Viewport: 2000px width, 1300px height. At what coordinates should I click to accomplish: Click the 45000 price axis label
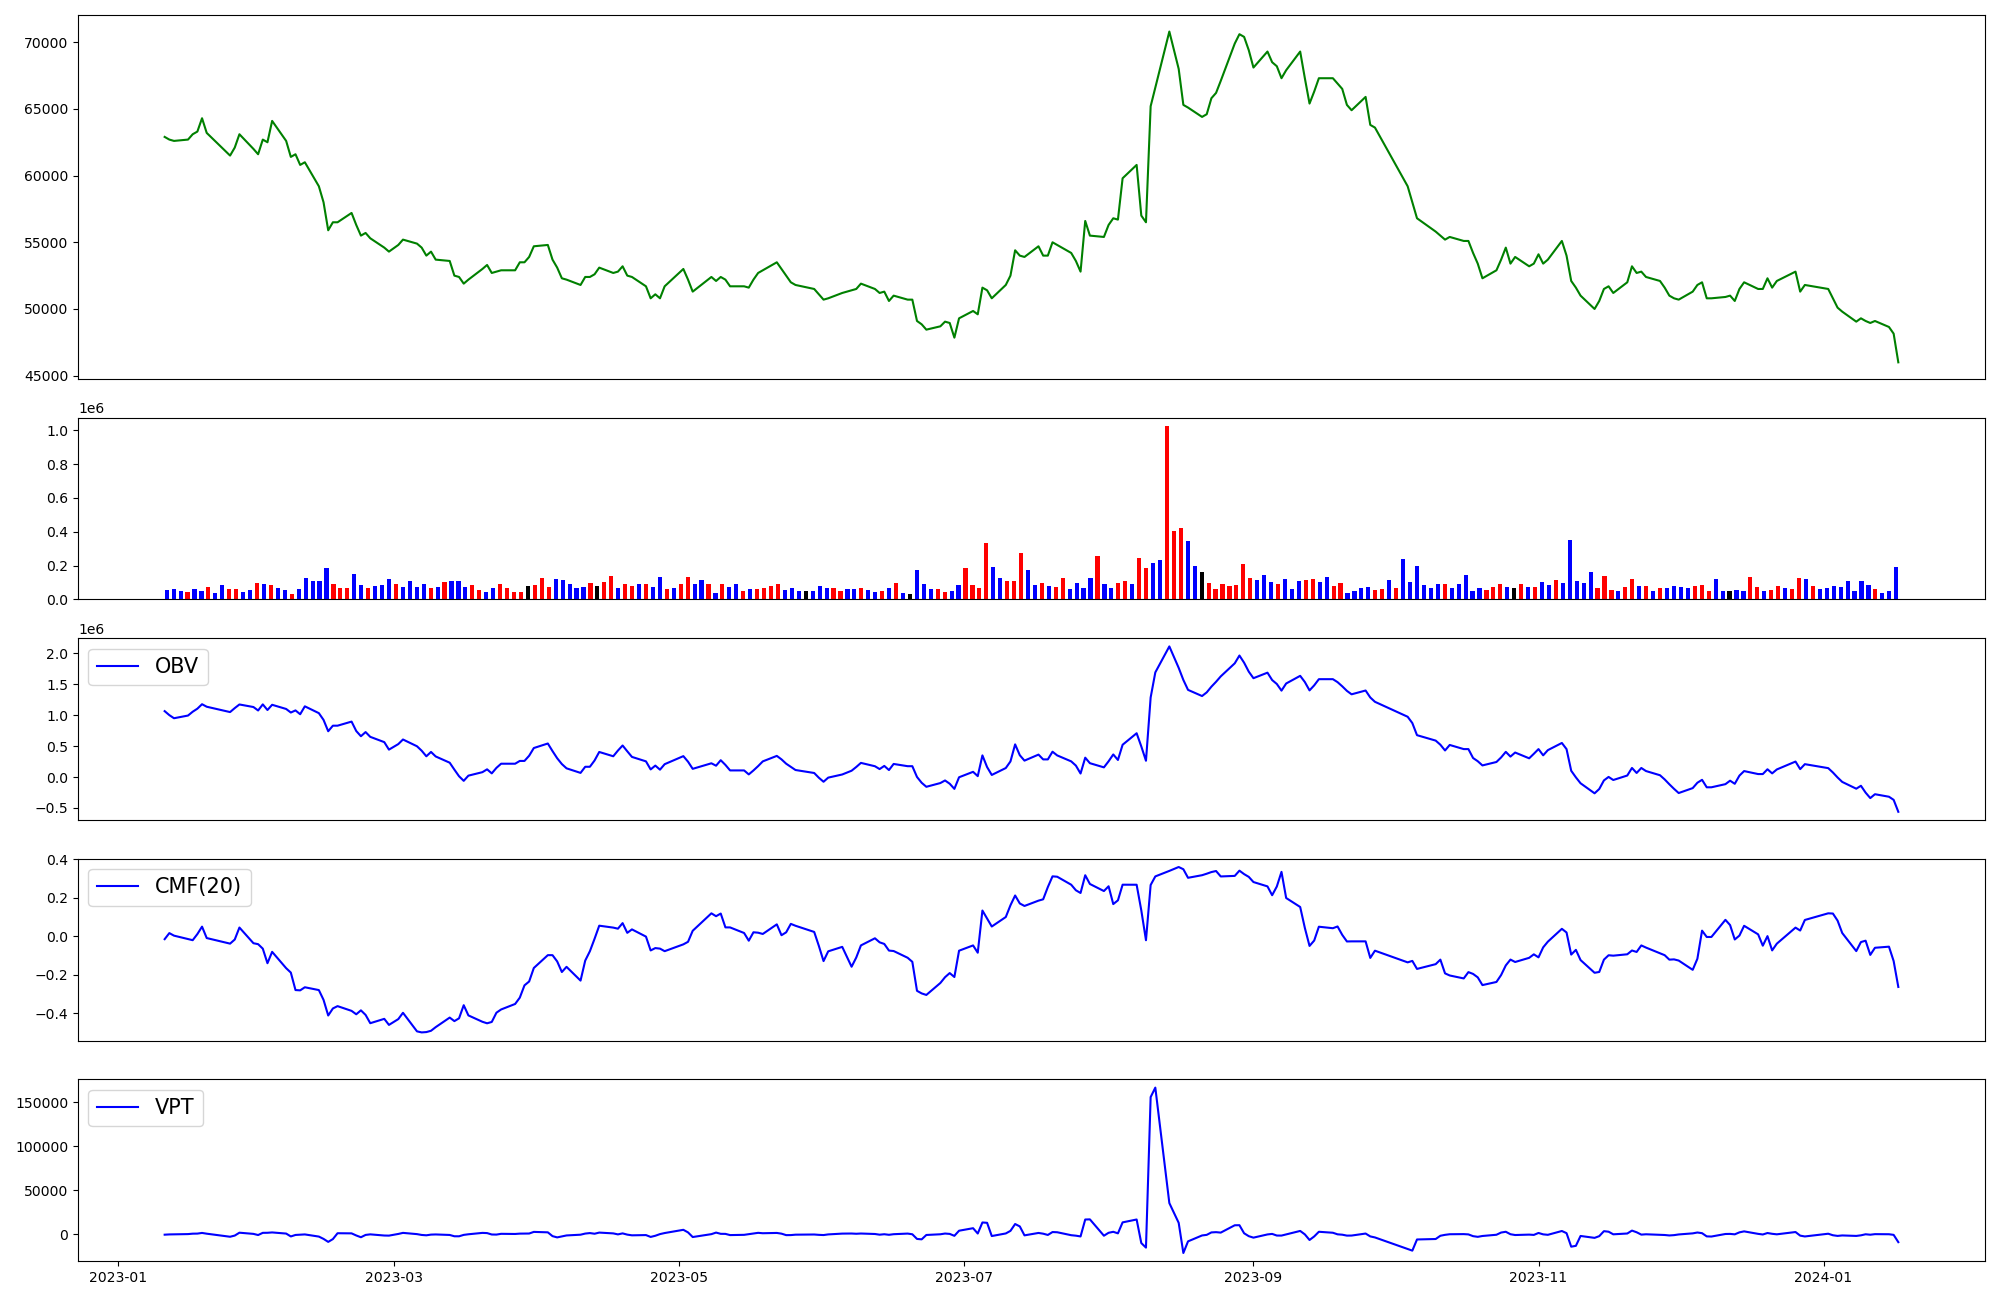[x=45, y=376]
